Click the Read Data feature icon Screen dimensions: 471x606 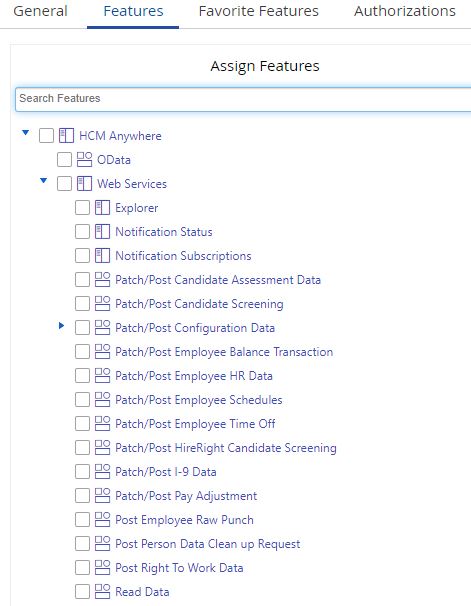[x=102, y=591]
